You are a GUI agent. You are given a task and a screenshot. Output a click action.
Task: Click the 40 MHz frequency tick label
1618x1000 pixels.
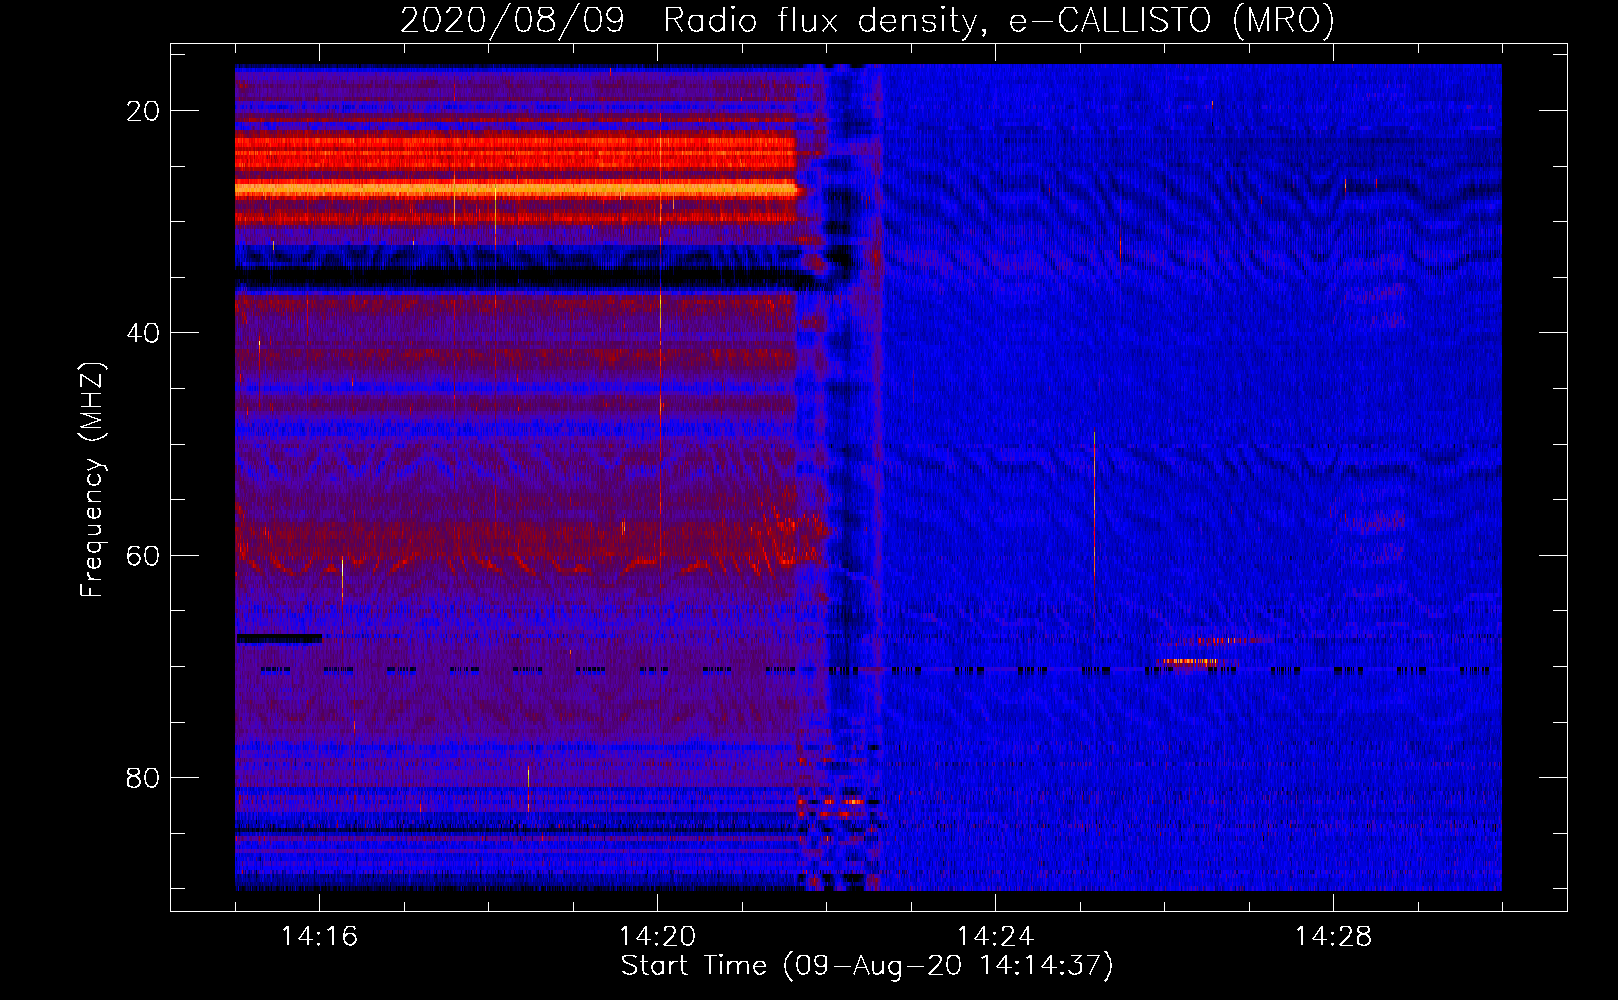(x=144, y=333)
